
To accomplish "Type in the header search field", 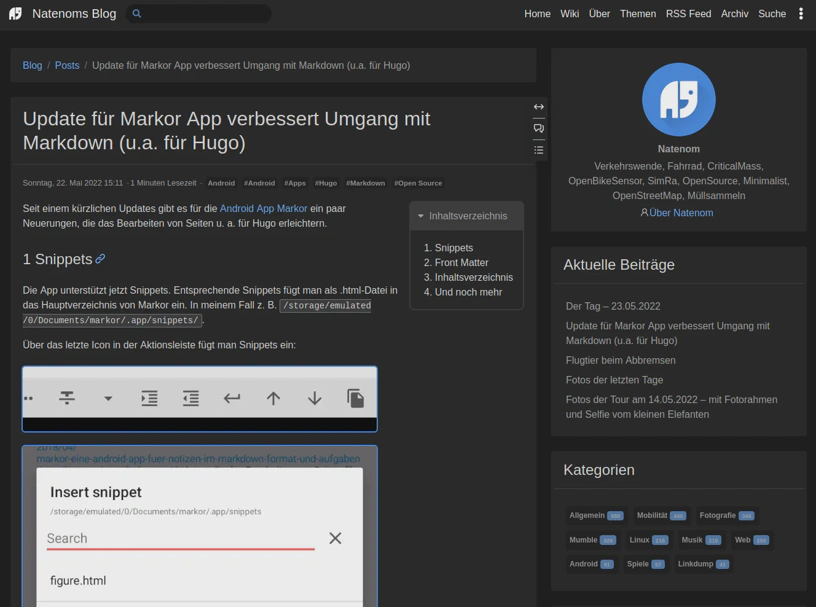I will tap(198, 14).
